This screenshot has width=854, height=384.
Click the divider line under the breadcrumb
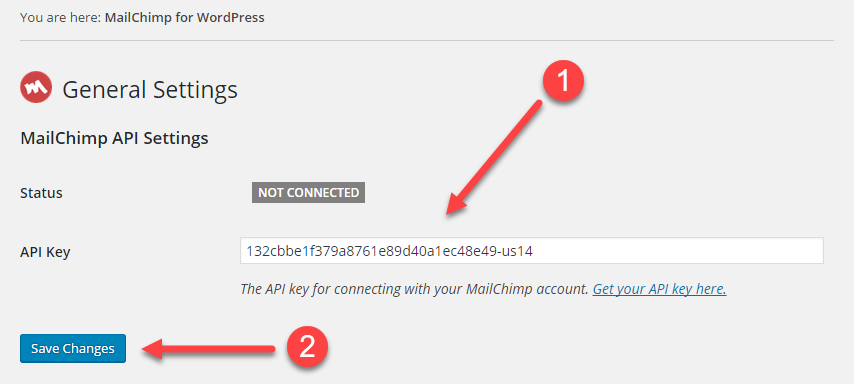click(x=427, y=40)
